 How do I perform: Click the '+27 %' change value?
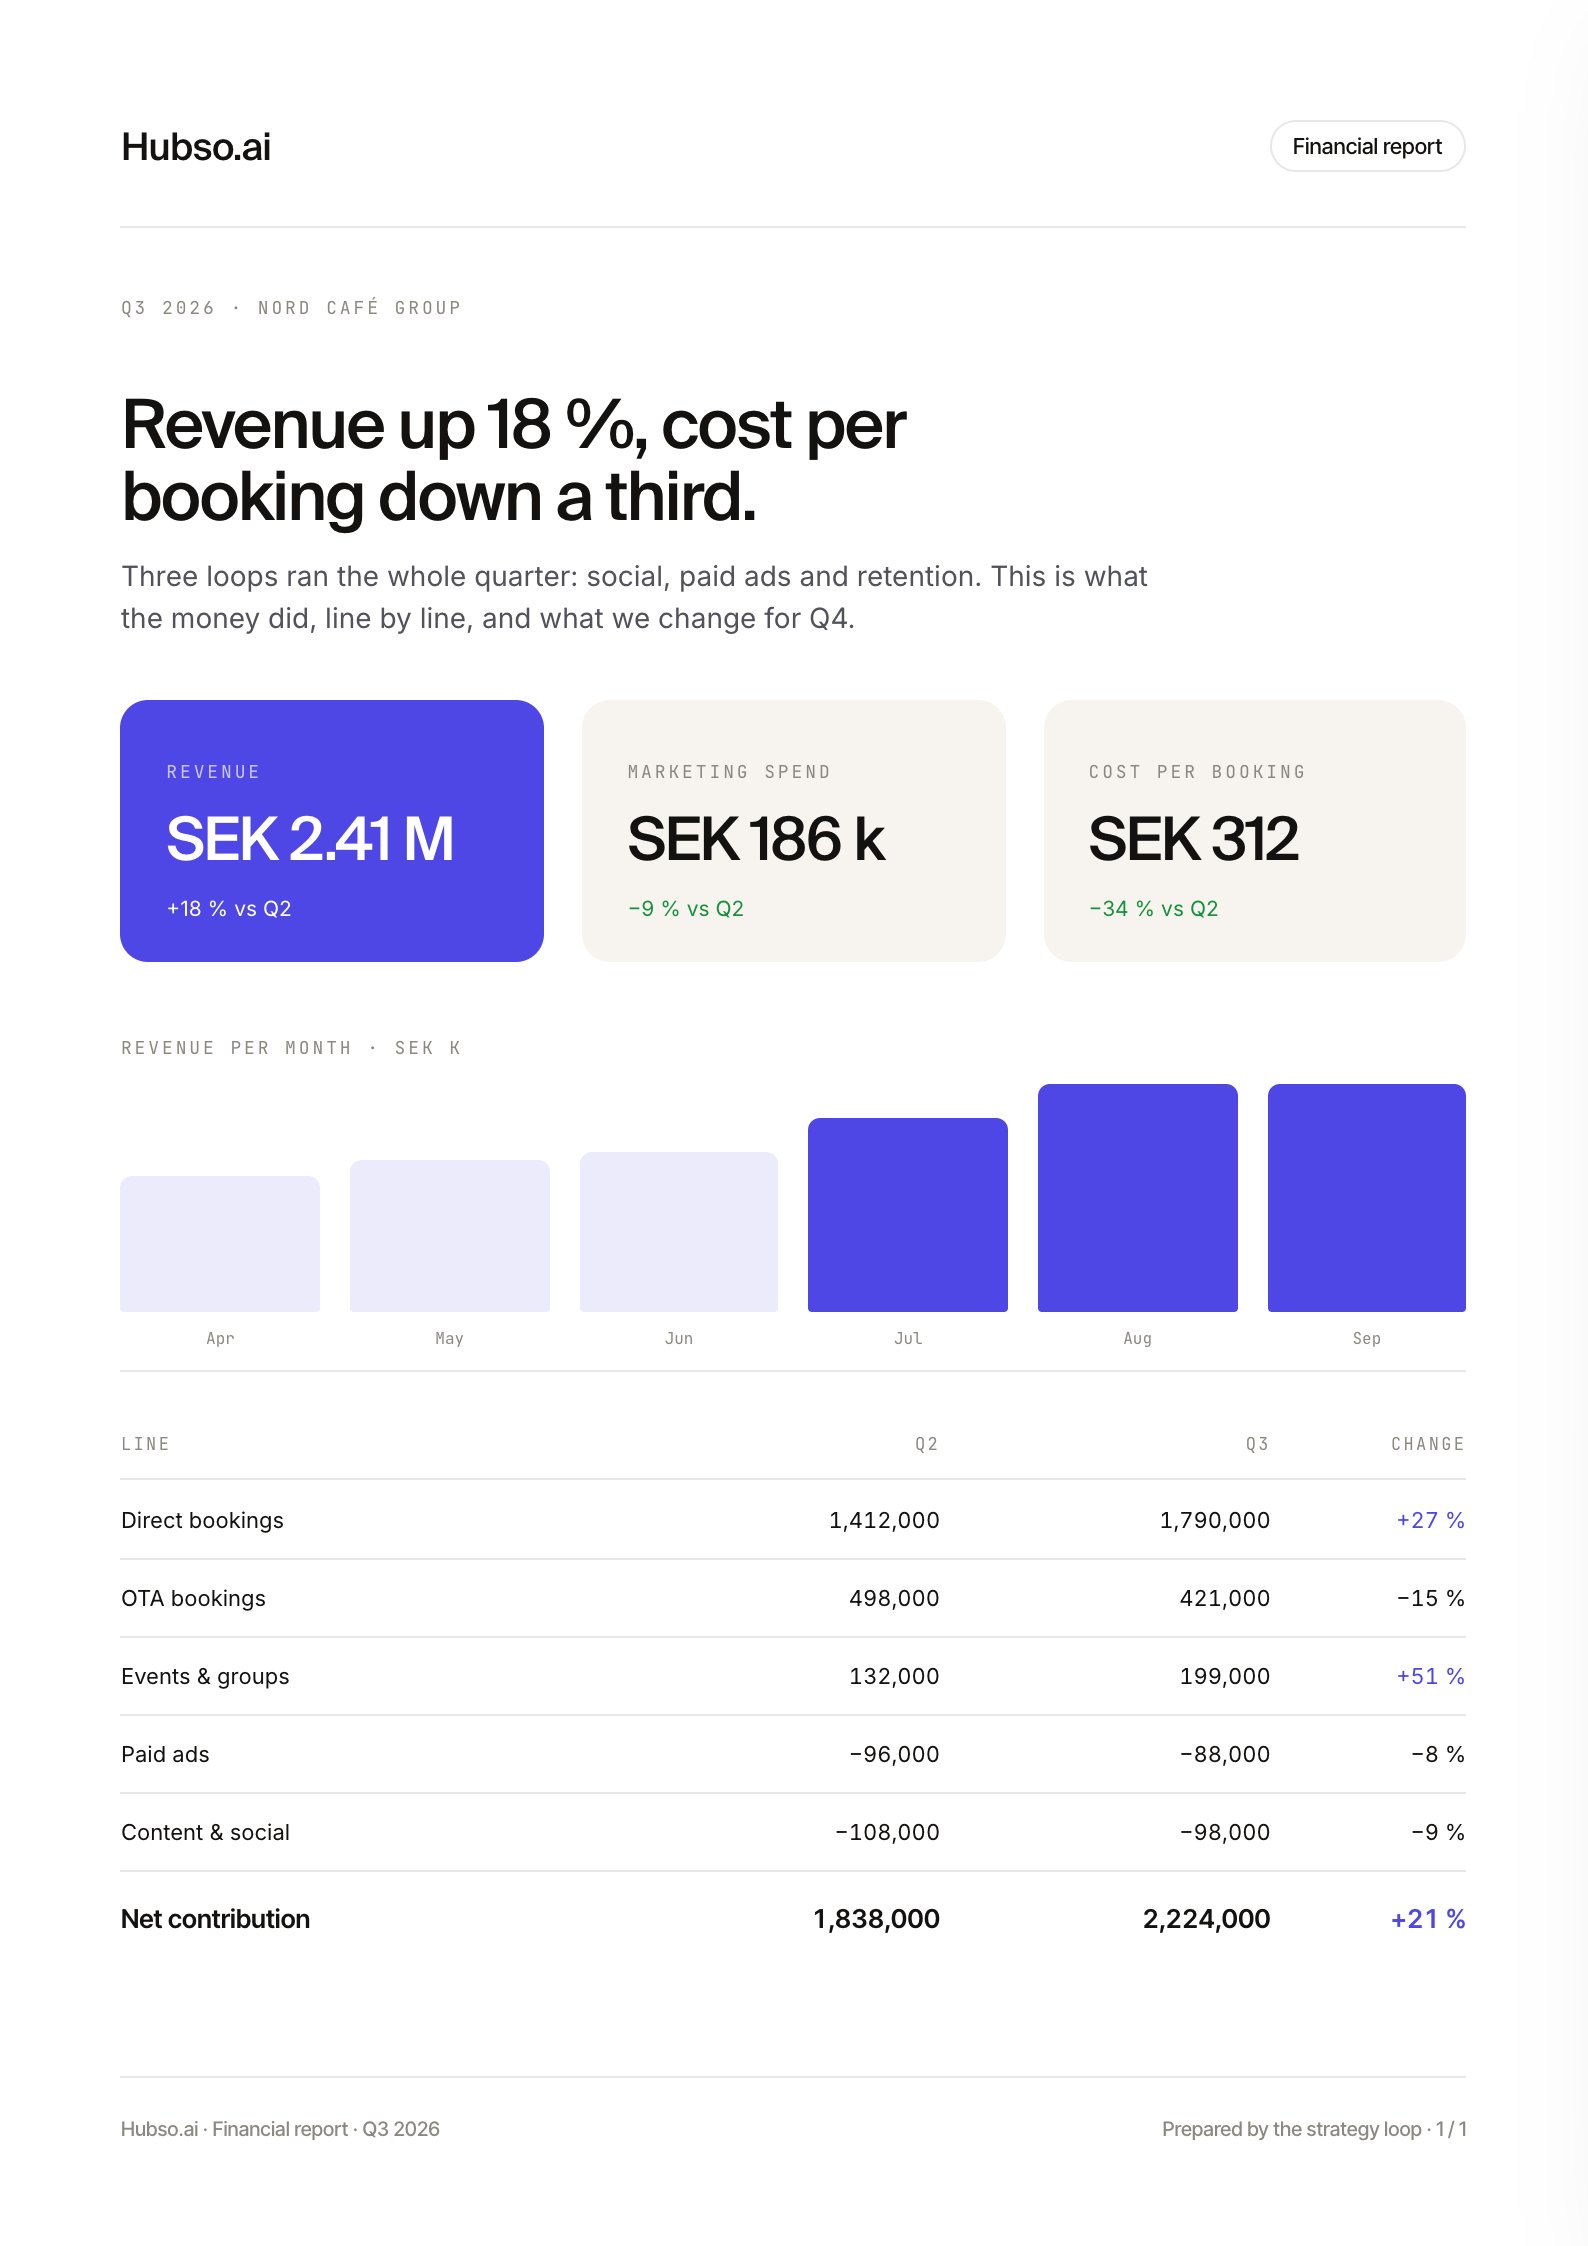1430,1520
